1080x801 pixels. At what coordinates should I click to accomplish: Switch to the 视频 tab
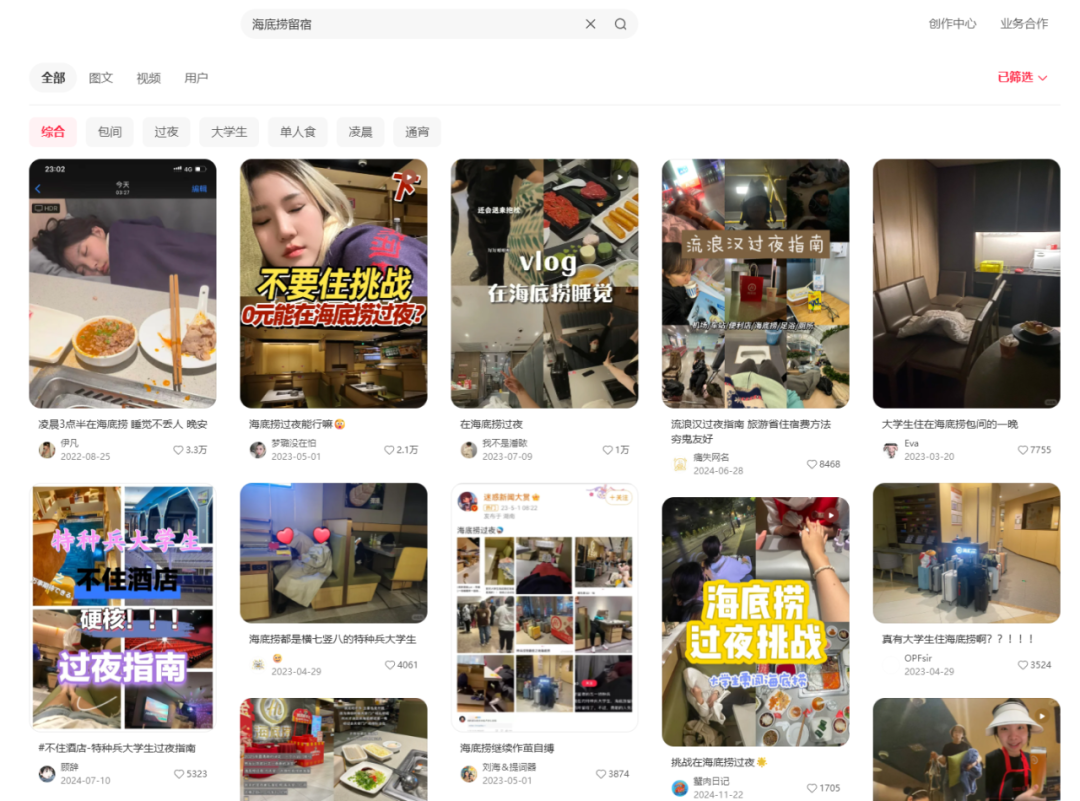tap(148, 78)
